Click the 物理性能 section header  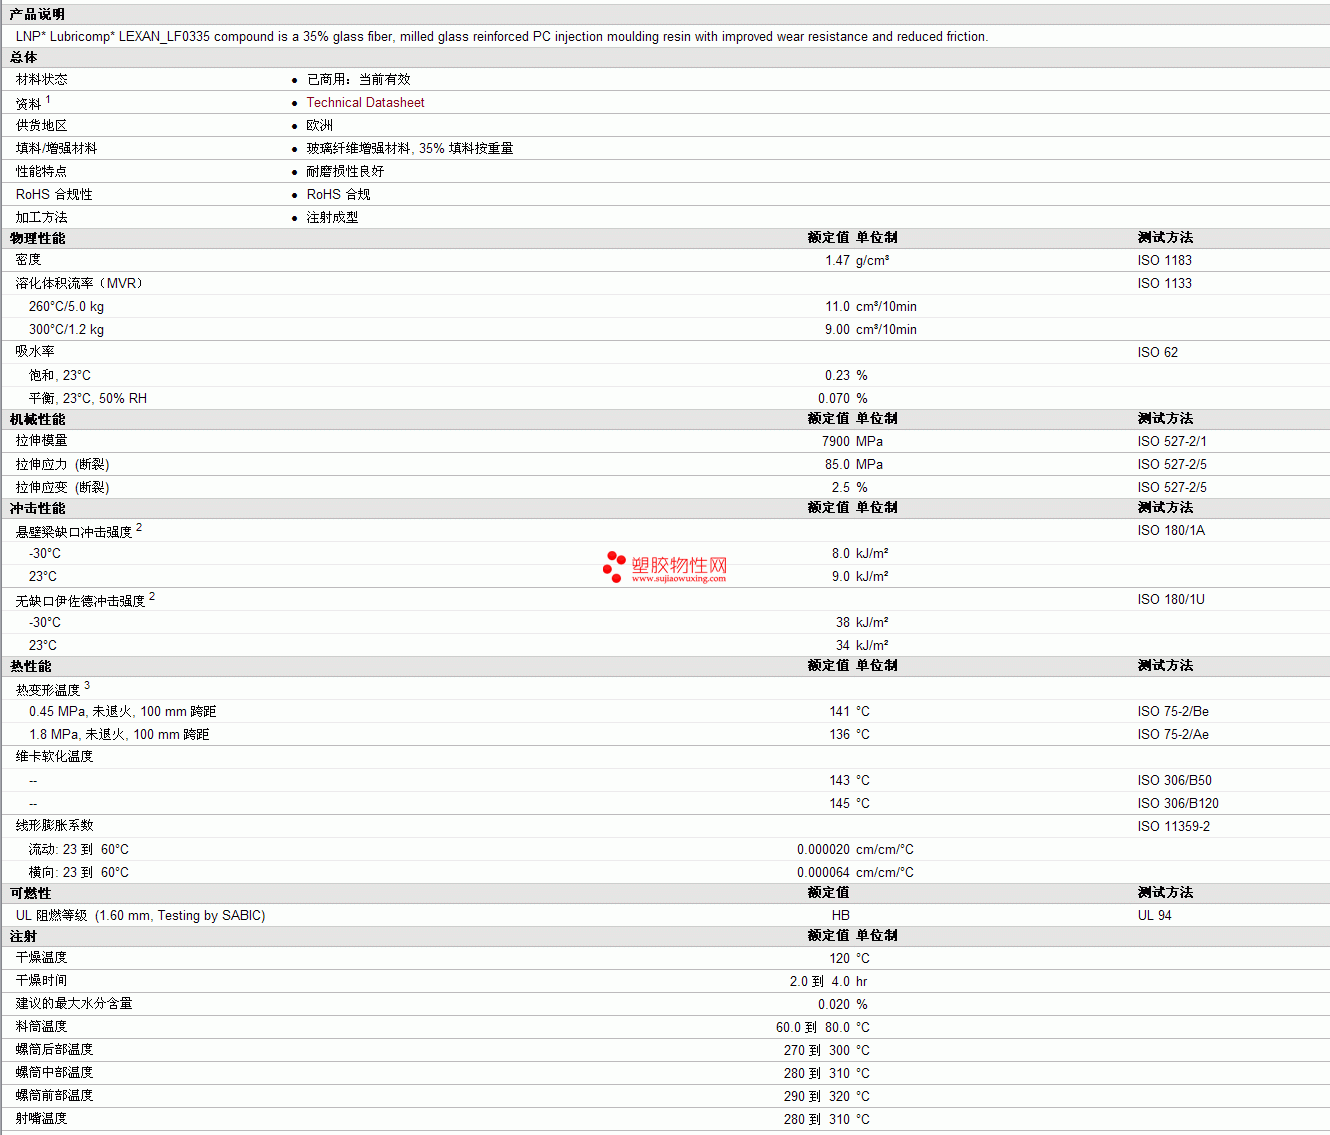coord(37,238)
